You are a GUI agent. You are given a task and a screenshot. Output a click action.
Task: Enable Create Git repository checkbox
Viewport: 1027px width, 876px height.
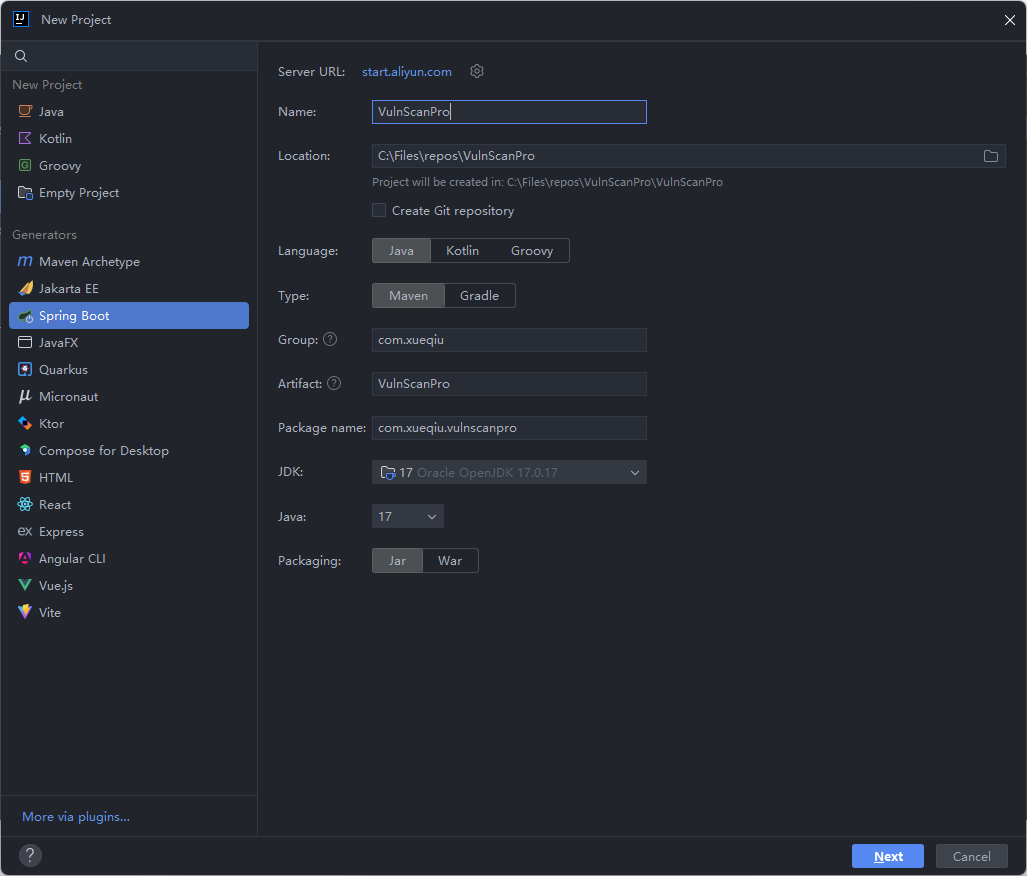click(x=379, y=211)
